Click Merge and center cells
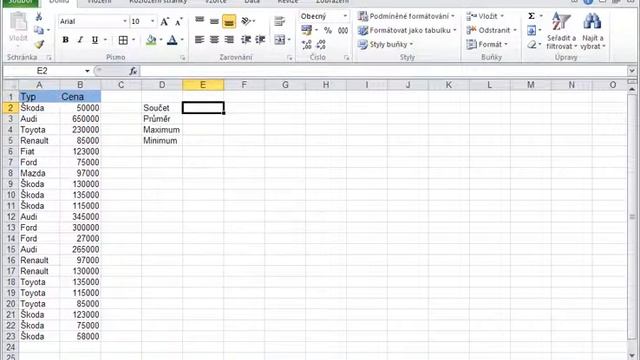 point(280,40)
